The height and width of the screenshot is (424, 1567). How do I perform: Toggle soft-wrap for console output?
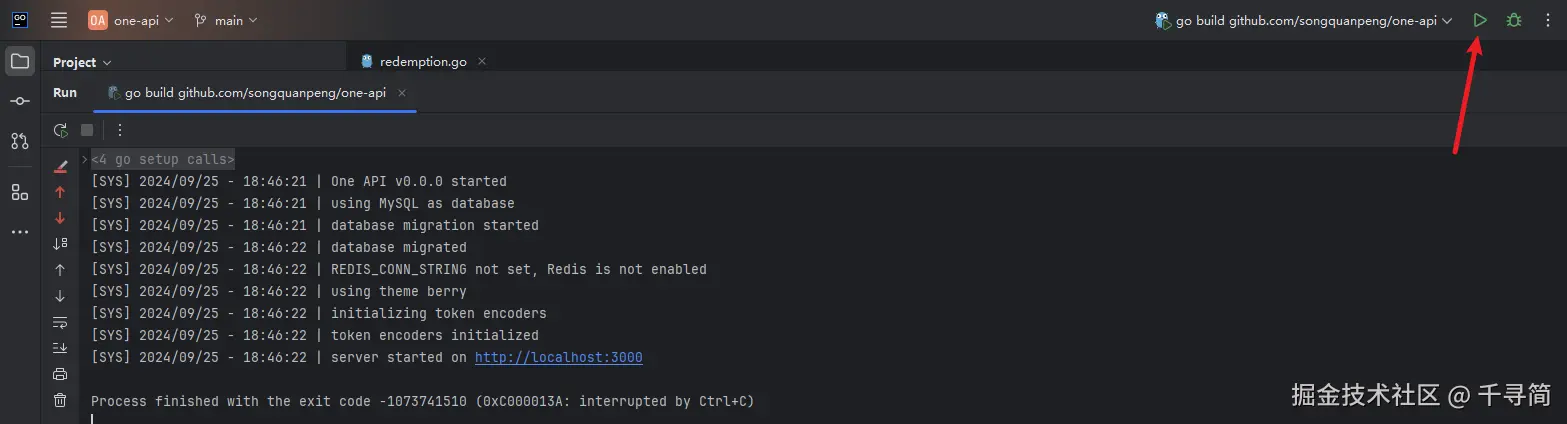(60, 322)
